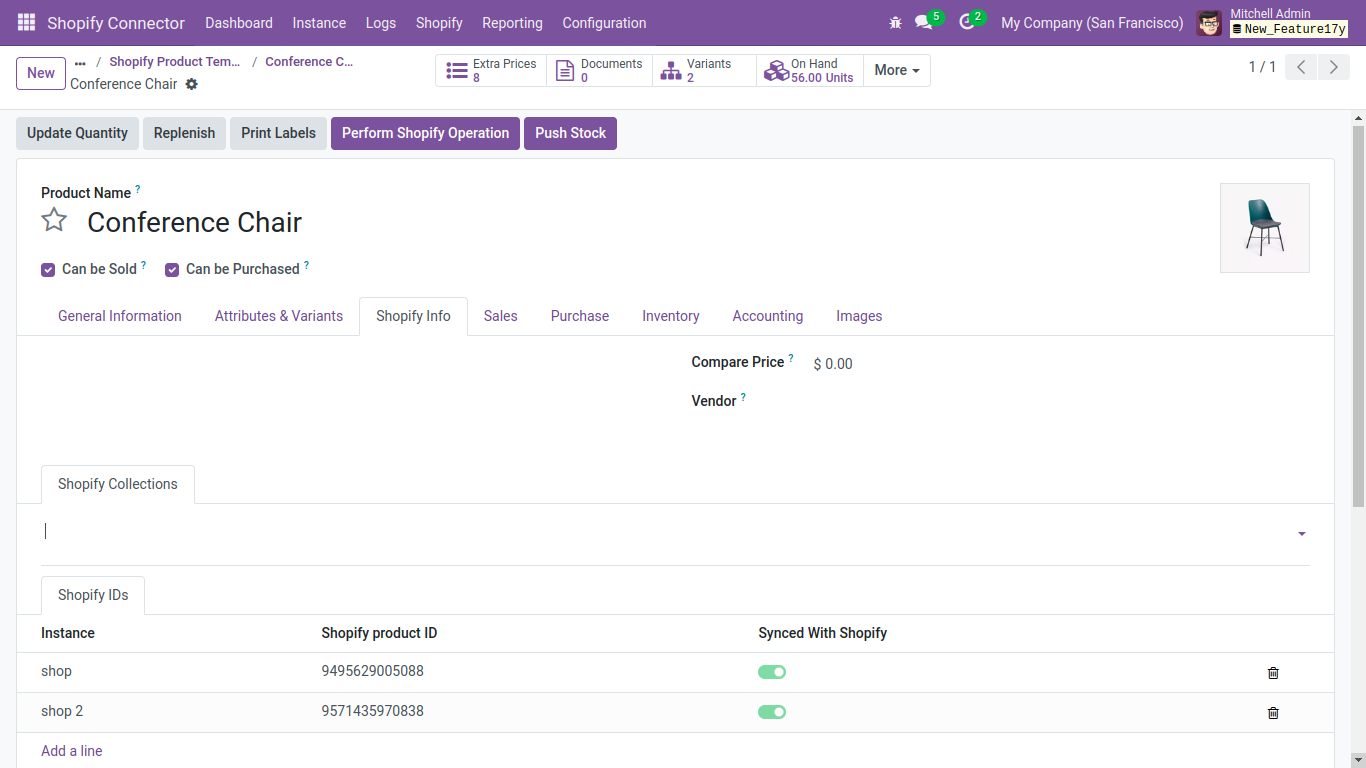Click the gear actions icon beside Conference Chair
Screen dimensions: 1366x768
(192, 84)
